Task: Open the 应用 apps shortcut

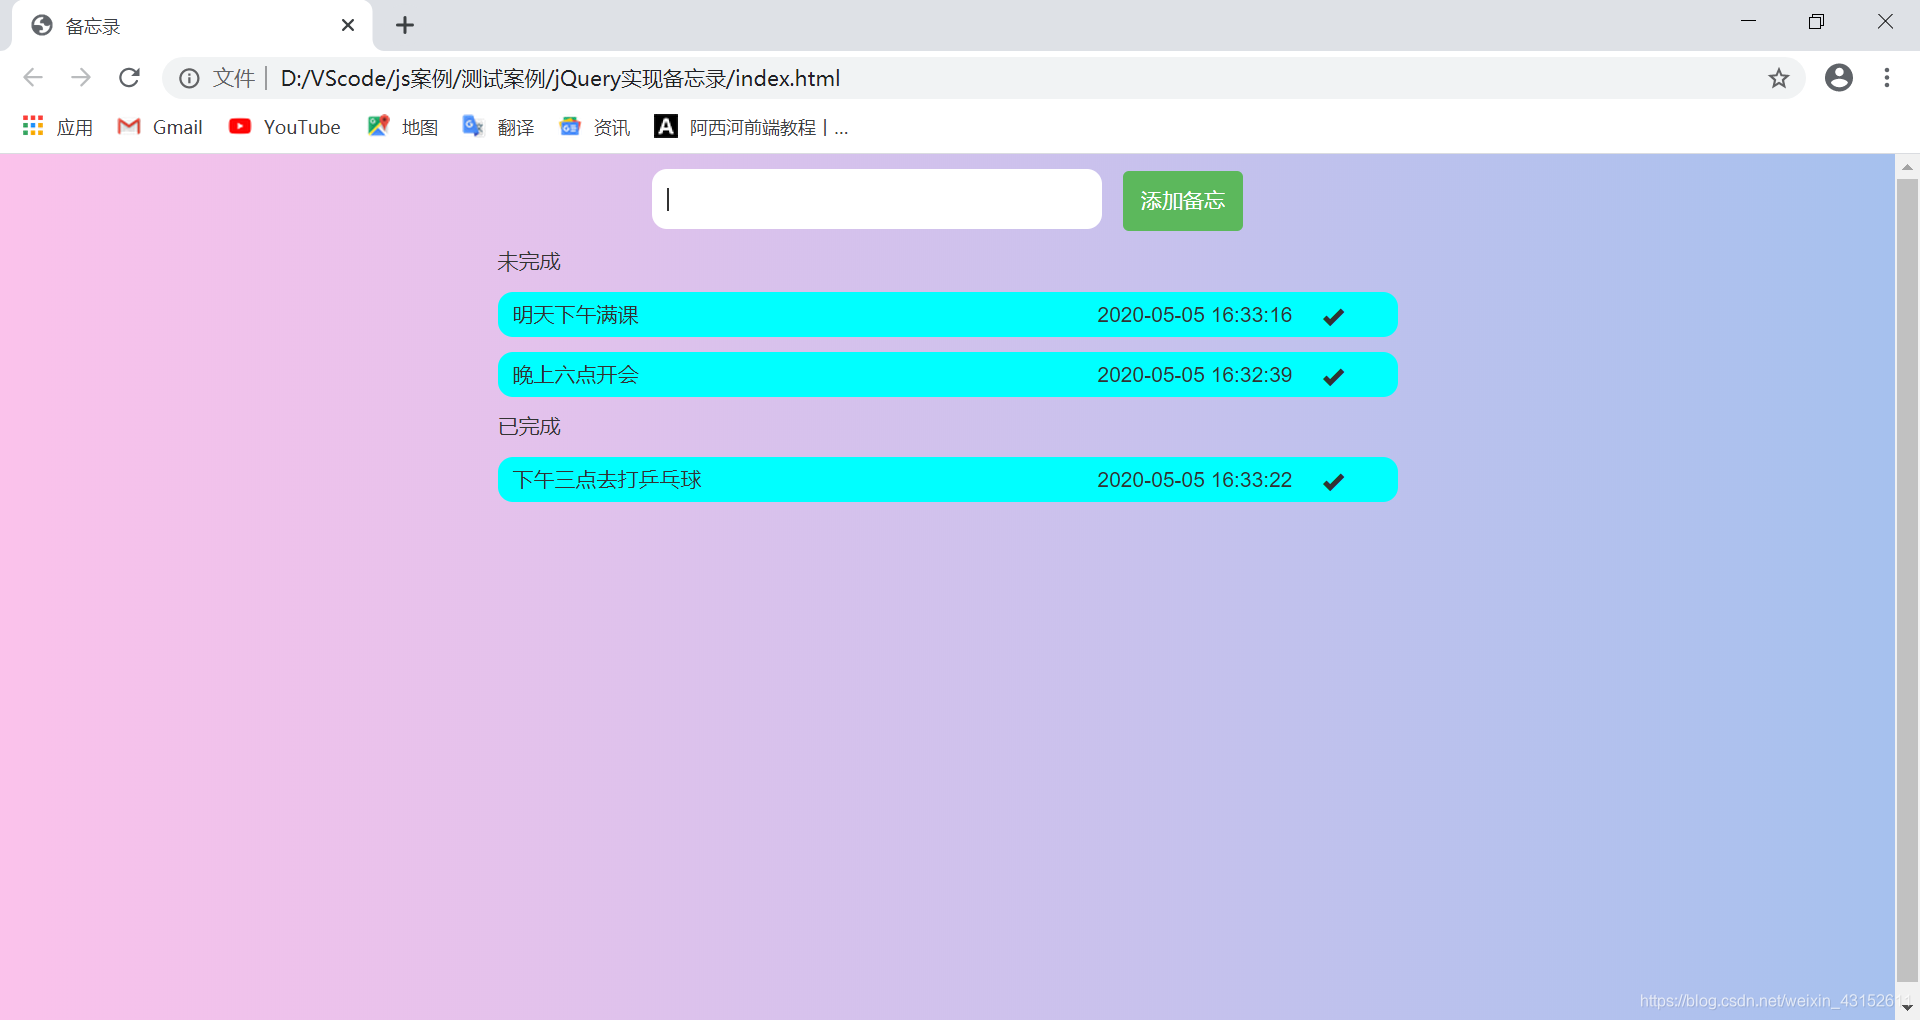Action: click(58, 127)
